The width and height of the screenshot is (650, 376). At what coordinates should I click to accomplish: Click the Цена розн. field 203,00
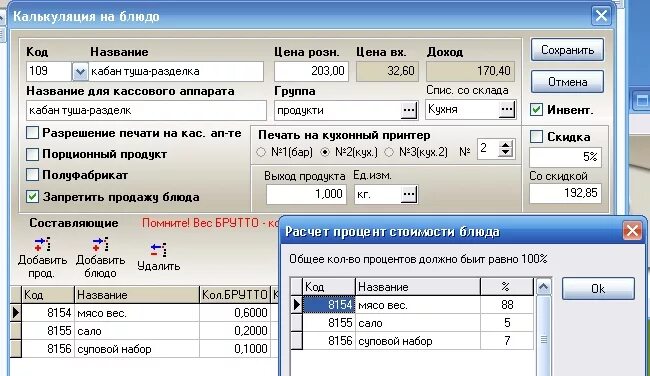click(311, 71)
